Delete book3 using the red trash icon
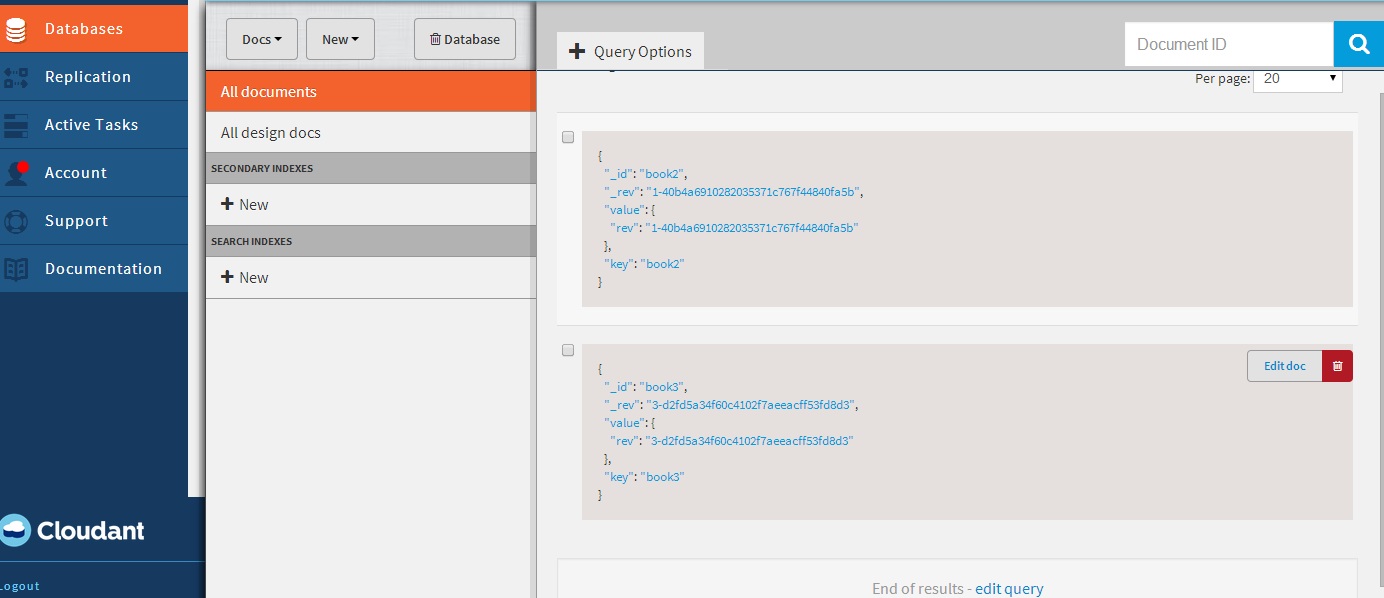Screen dimensions: 1384x598 1337,366
